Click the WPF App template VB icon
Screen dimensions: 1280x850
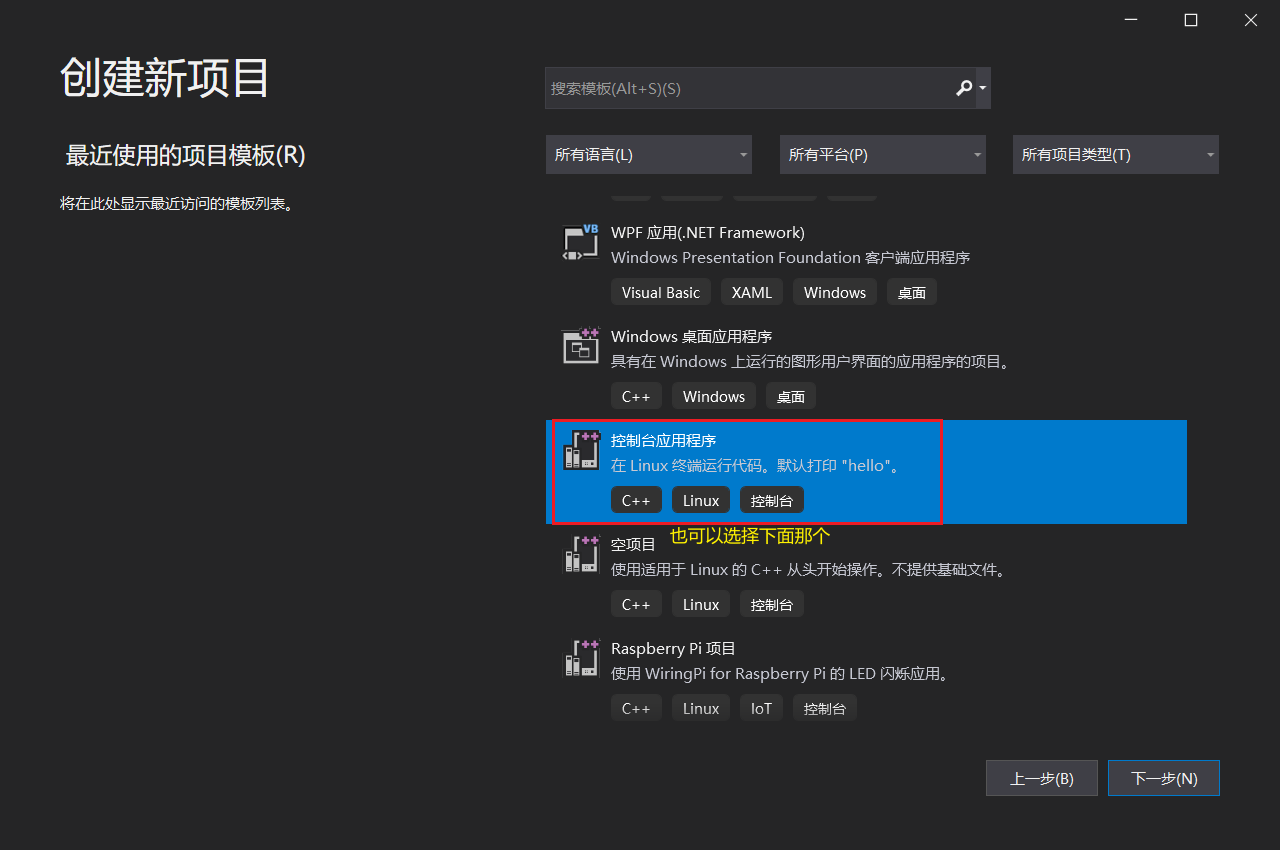(581, 243)
